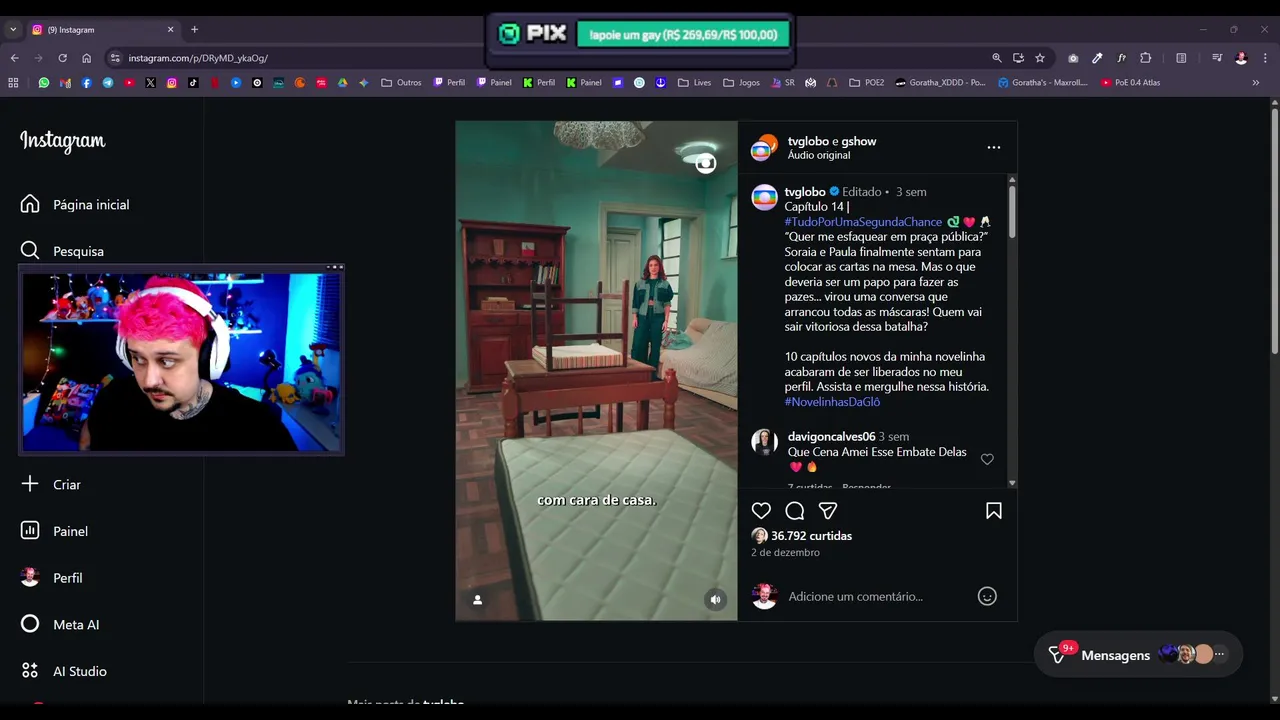Open the browser Extensions puzzle icon

click(x=1146, y=58)
